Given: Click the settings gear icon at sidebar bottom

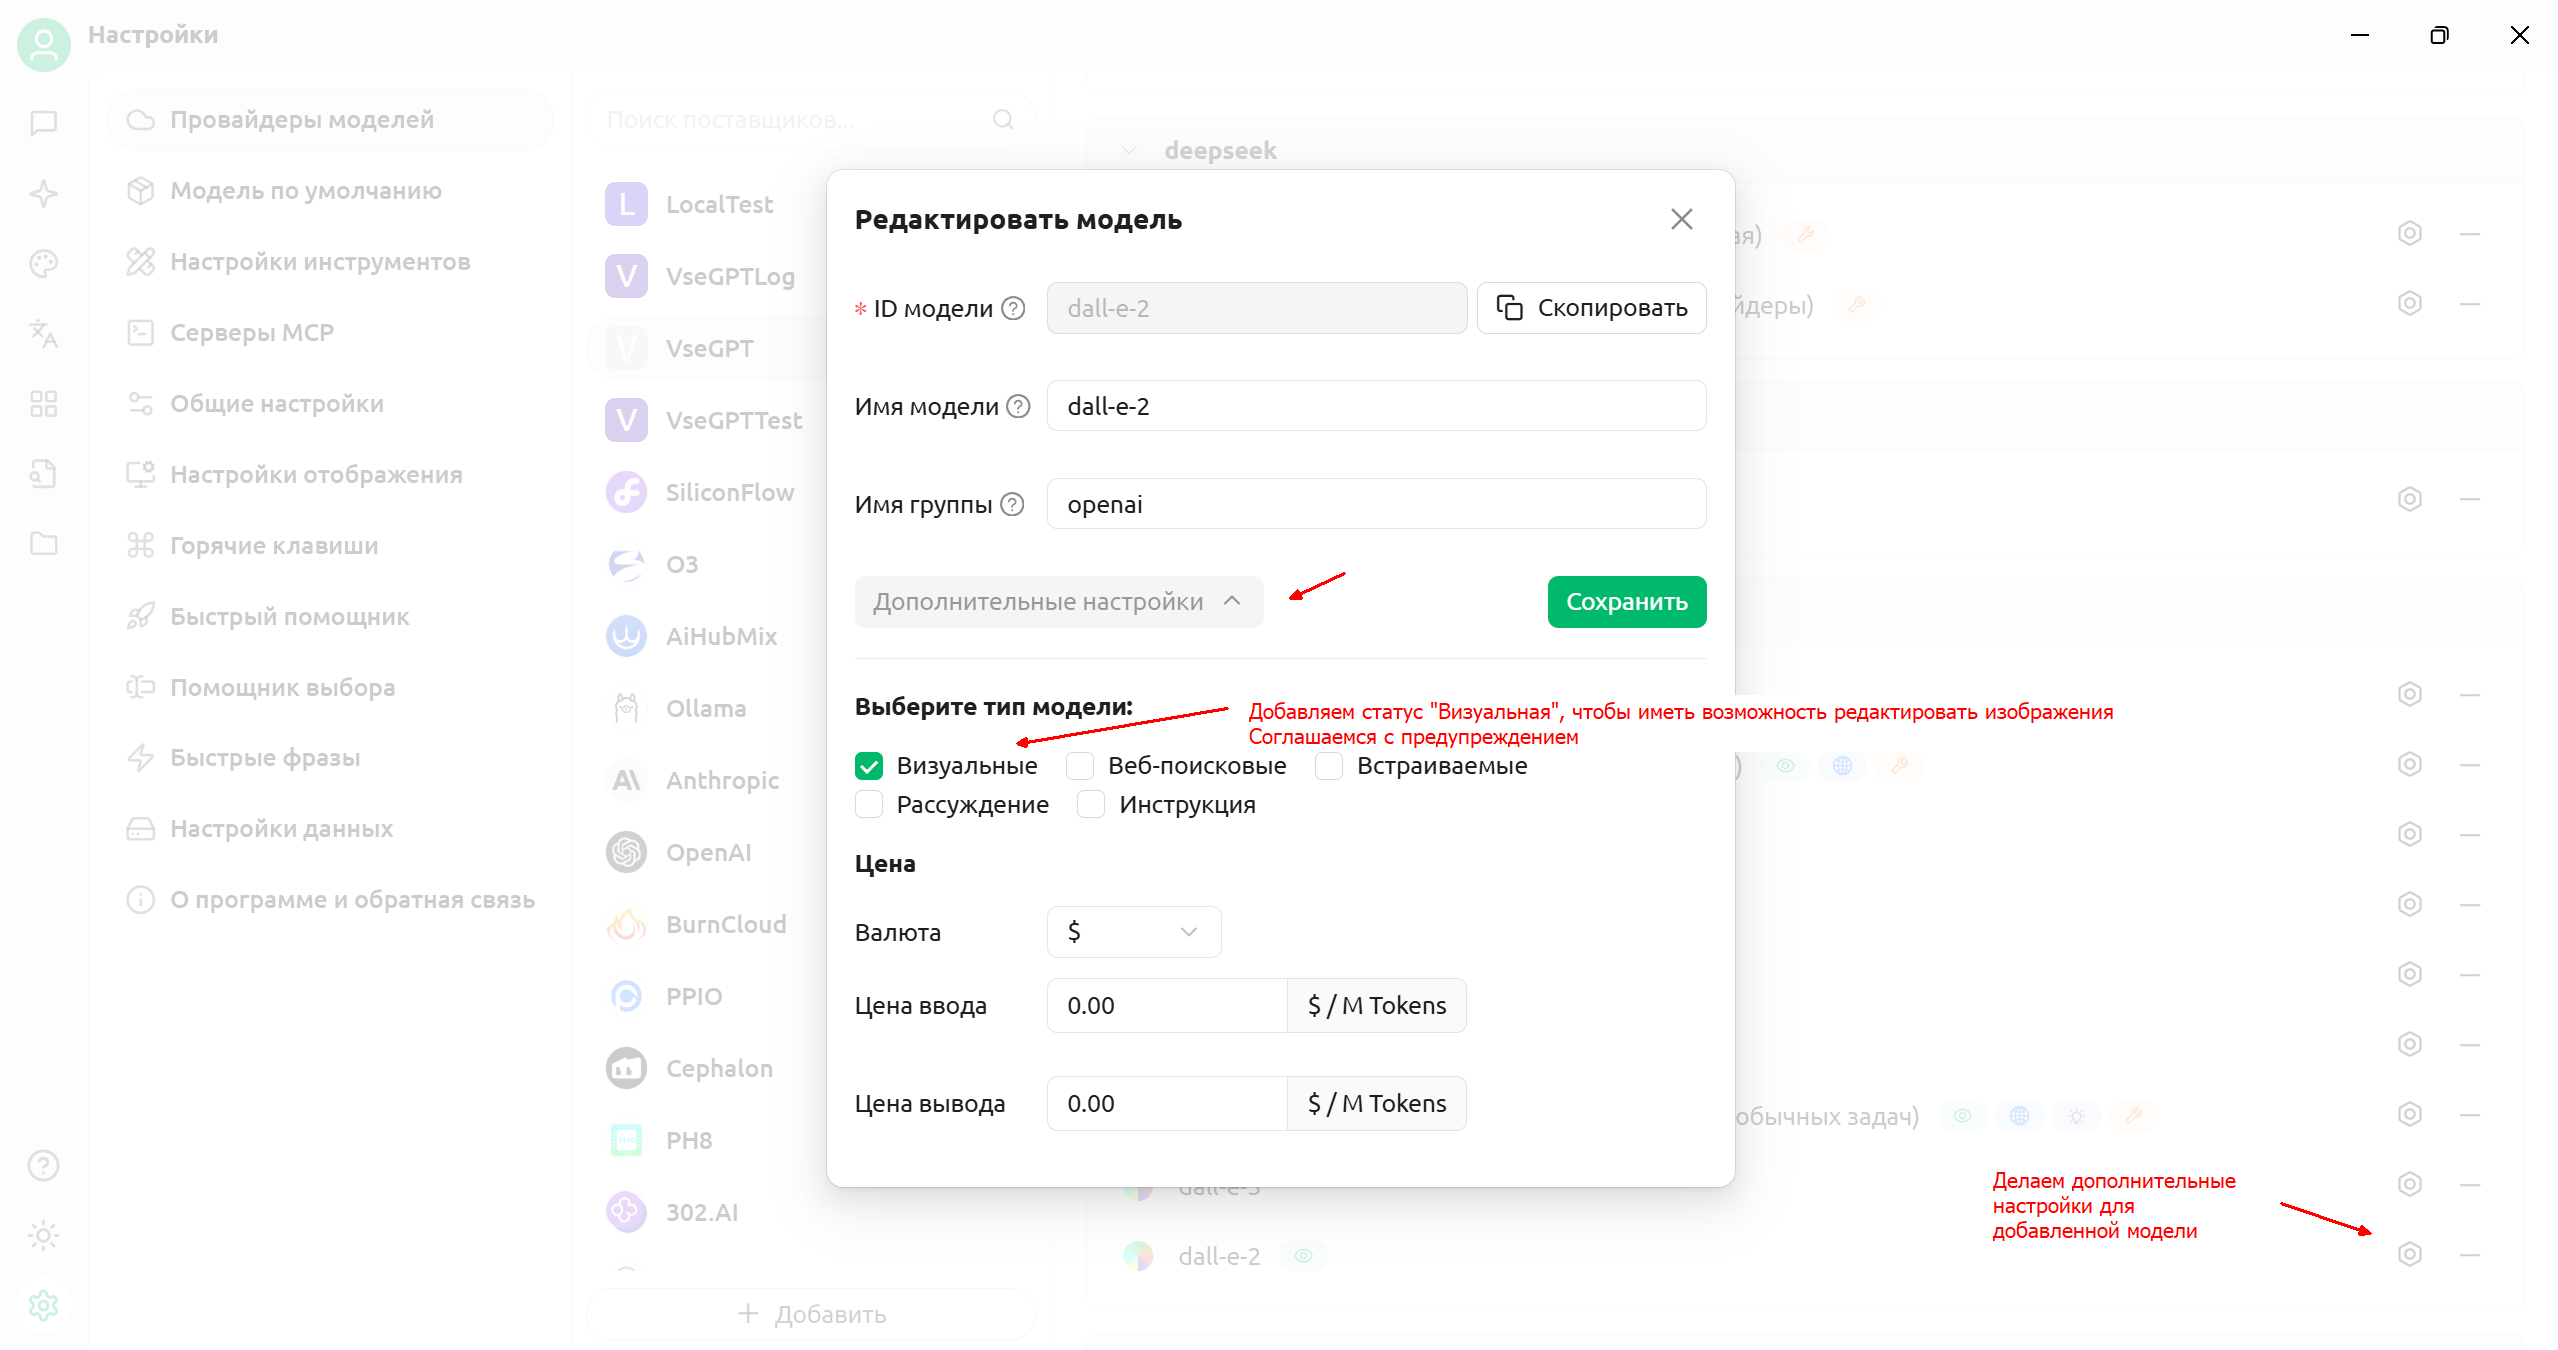Looking at the screenshot, I should 44,1306.
